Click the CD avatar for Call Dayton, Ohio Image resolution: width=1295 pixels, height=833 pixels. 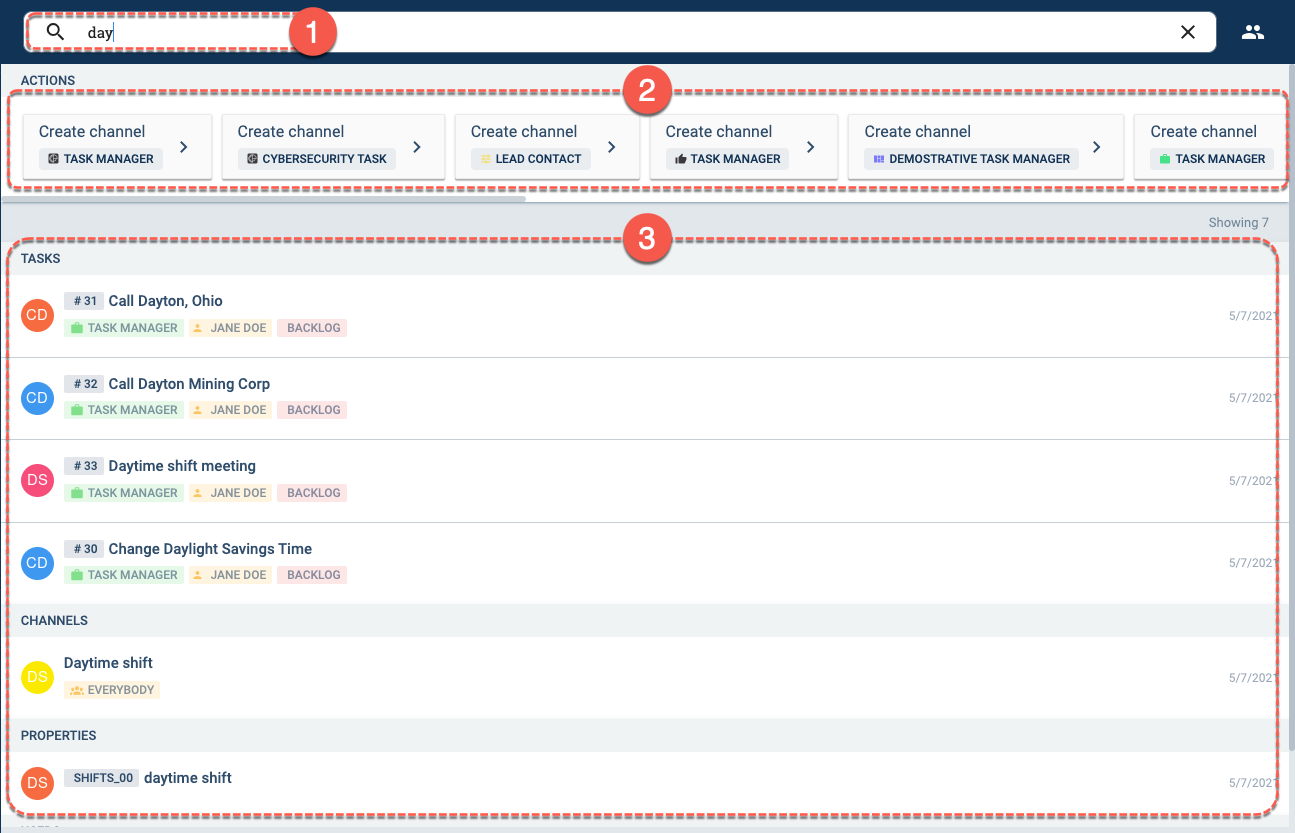(37, 315)
